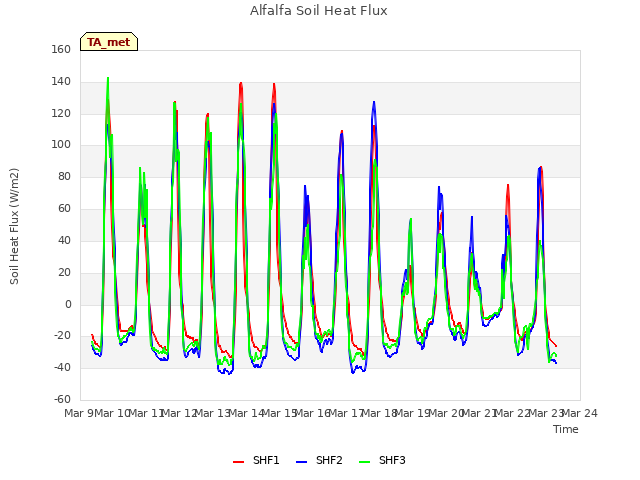
Task: Click the 140 y-axis tick label
Action: 61,82
